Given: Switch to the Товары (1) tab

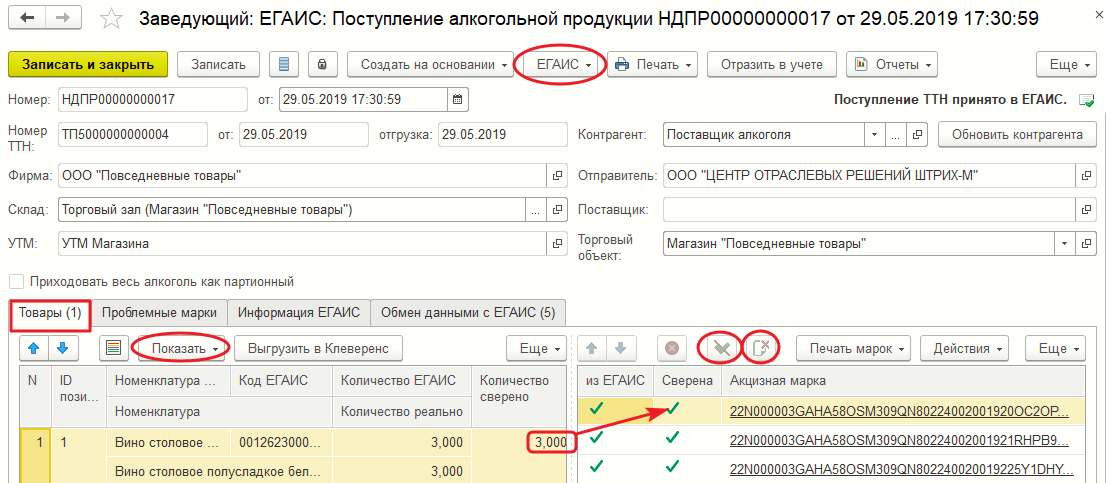Looking at the screenshot, I should click(x=51, y=312).
